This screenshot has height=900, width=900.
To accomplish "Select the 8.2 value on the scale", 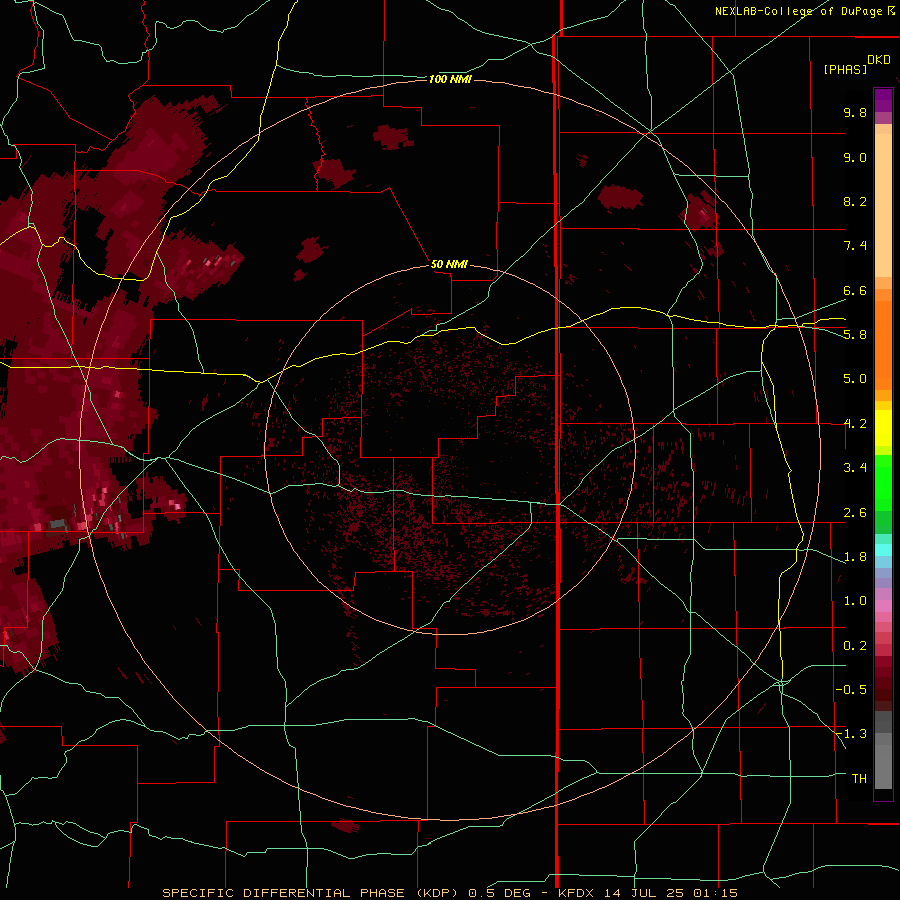I will click(855, 201).
